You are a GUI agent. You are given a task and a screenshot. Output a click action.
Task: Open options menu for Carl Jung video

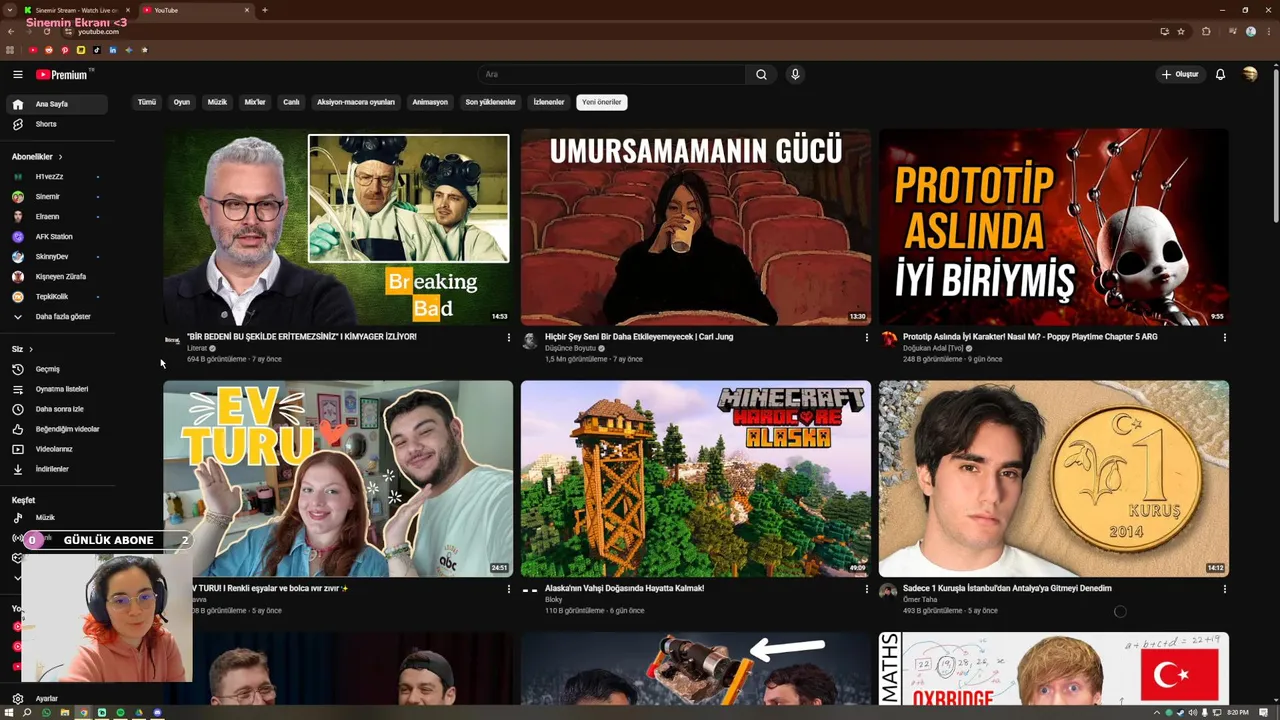pyautogui.click(x=866, y=338)
